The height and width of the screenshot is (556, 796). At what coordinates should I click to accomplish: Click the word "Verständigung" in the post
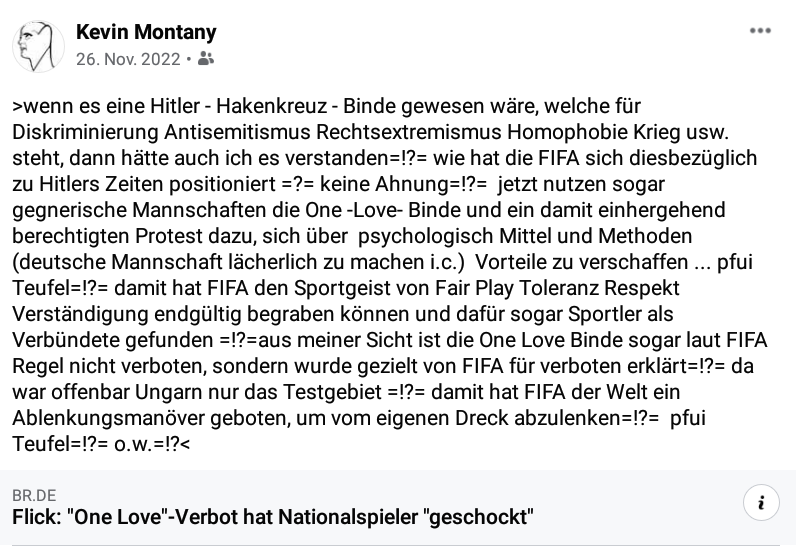tap(80, 314)
